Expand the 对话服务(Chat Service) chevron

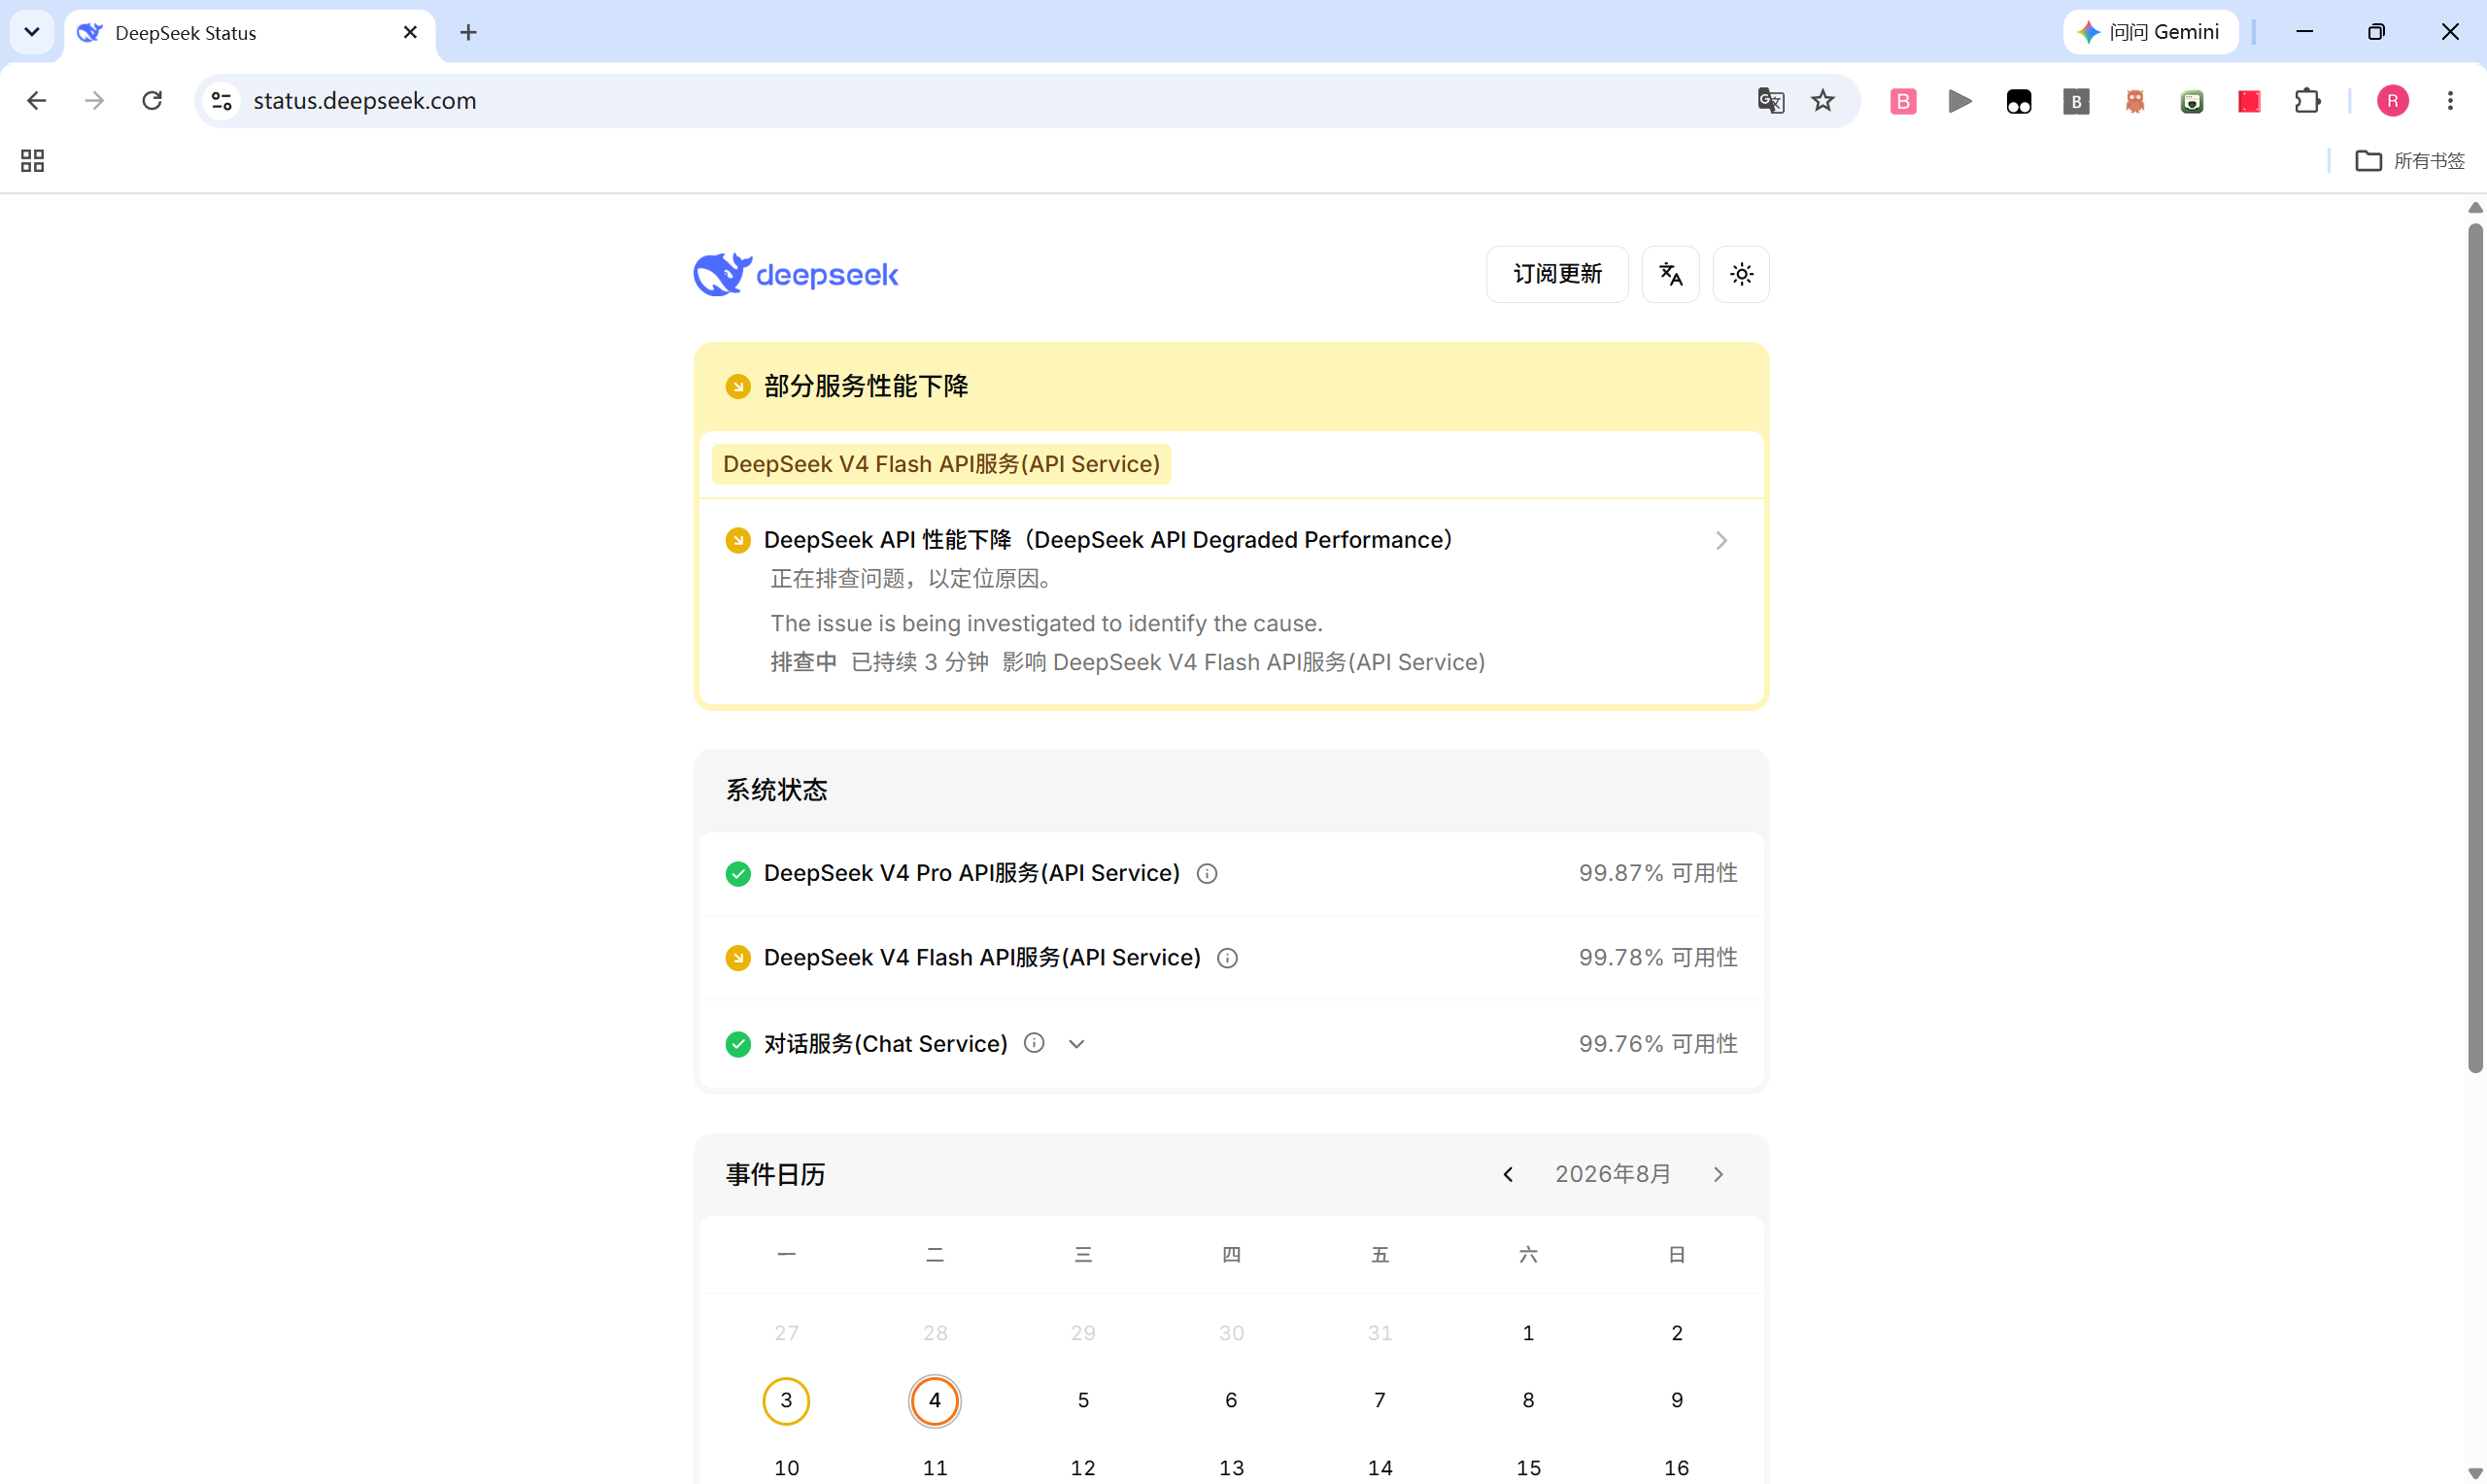(x=1076, y=1044)
